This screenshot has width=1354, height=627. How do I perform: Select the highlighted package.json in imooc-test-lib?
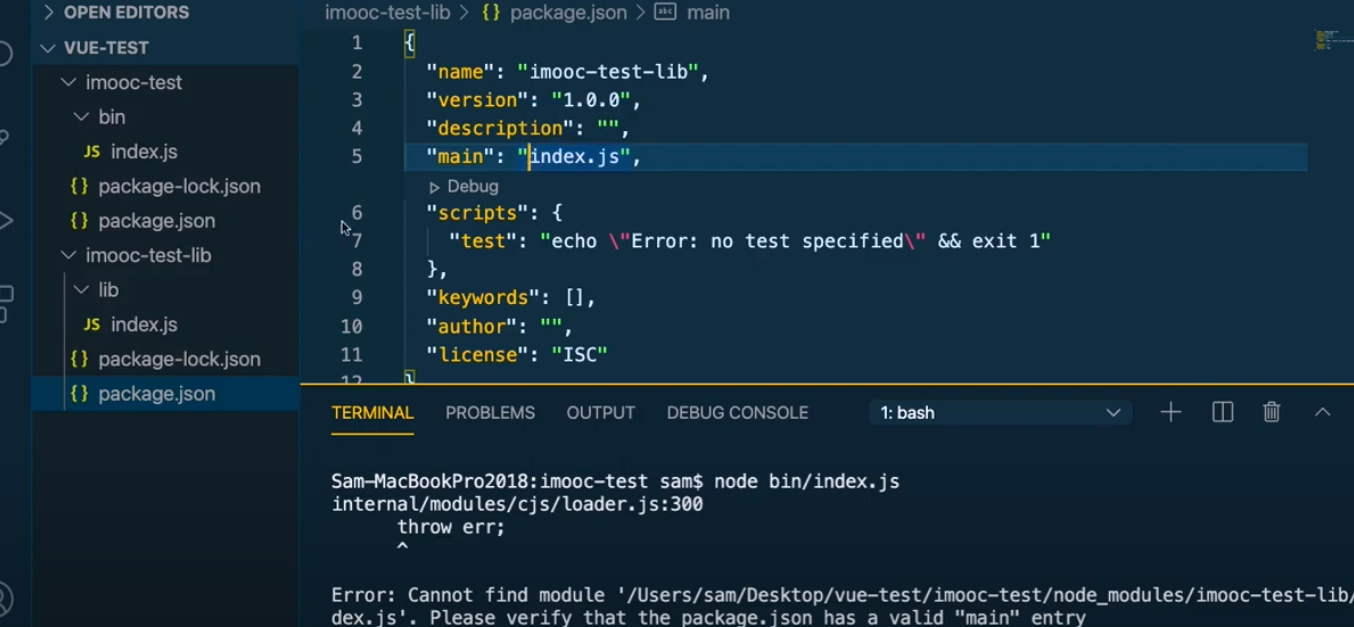coord(166,394)
